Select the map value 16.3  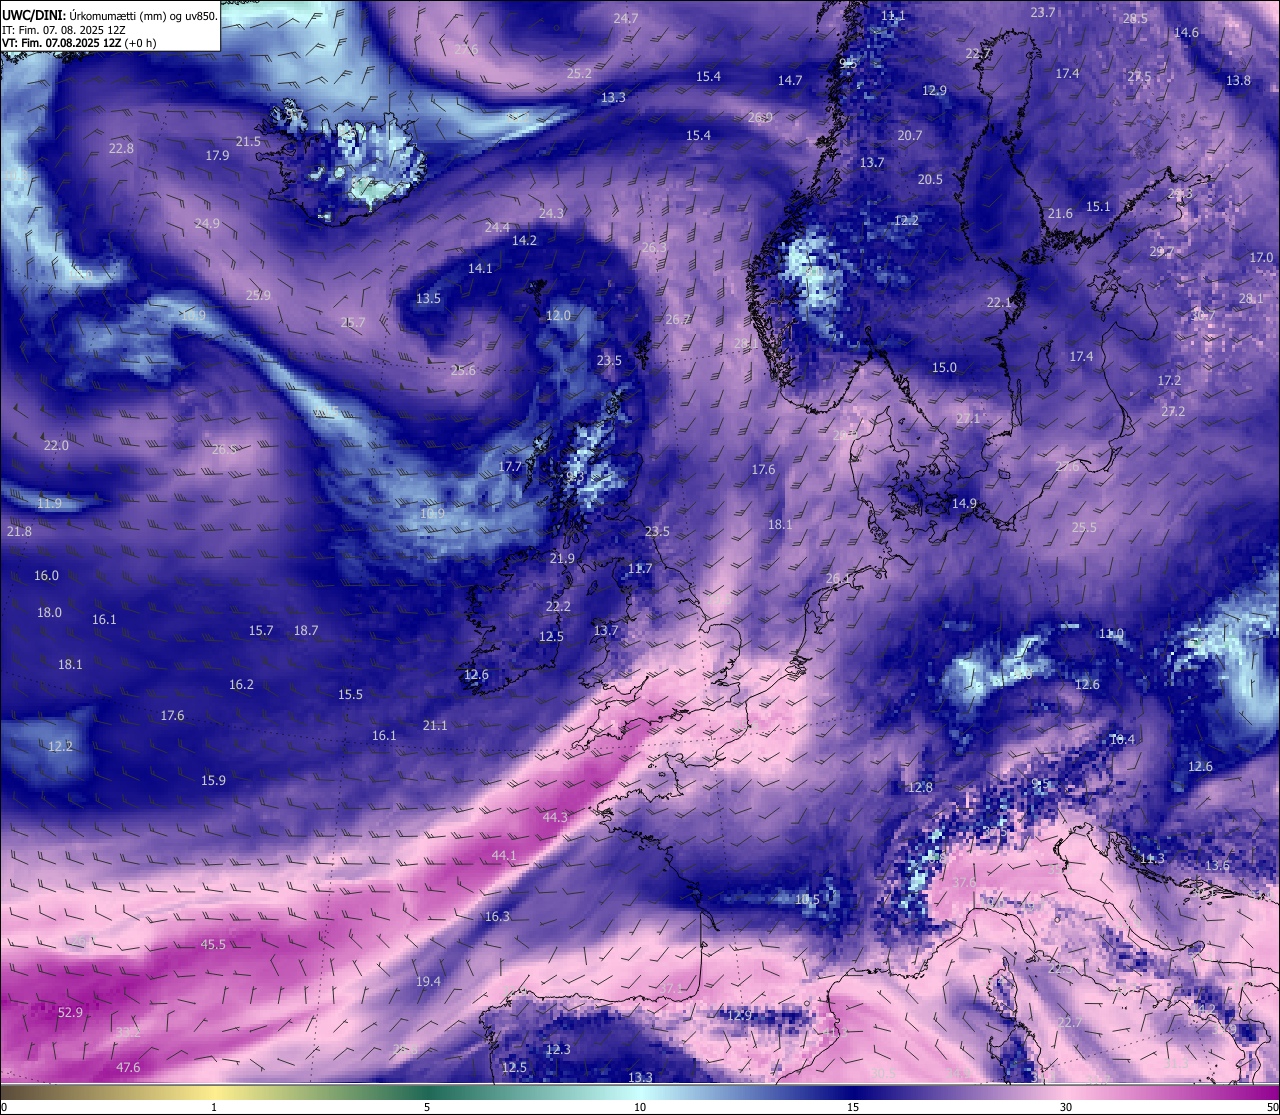[x=497, y=916]
